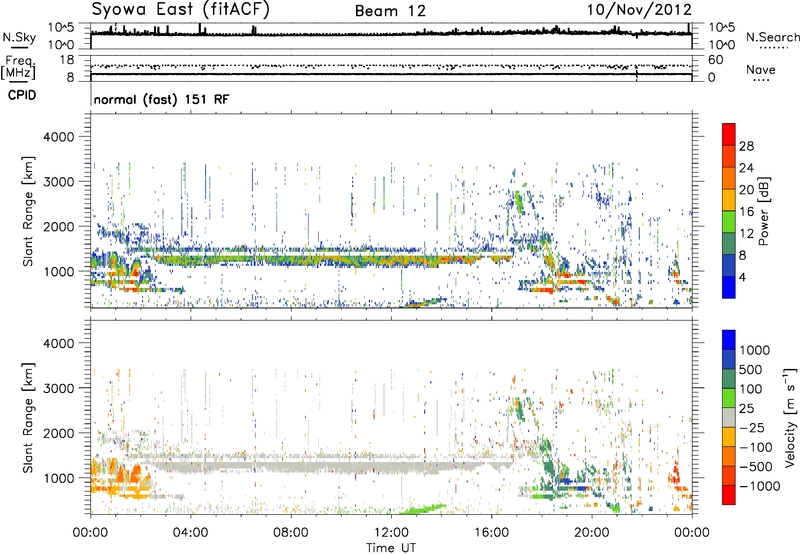Click the '20' label on the power scale
The width and height of the screenshot is (800, 554).
pos(746,190)
